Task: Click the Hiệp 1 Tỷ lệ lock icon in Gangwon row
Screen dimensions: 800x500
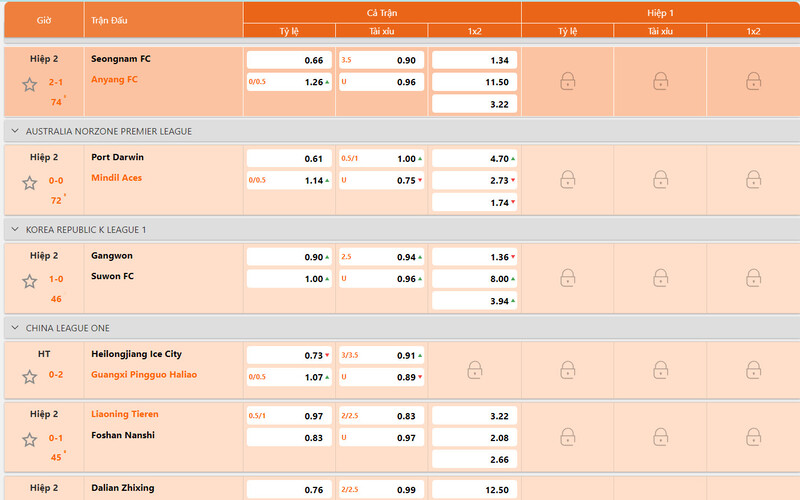Action: [x=567, y=278]
